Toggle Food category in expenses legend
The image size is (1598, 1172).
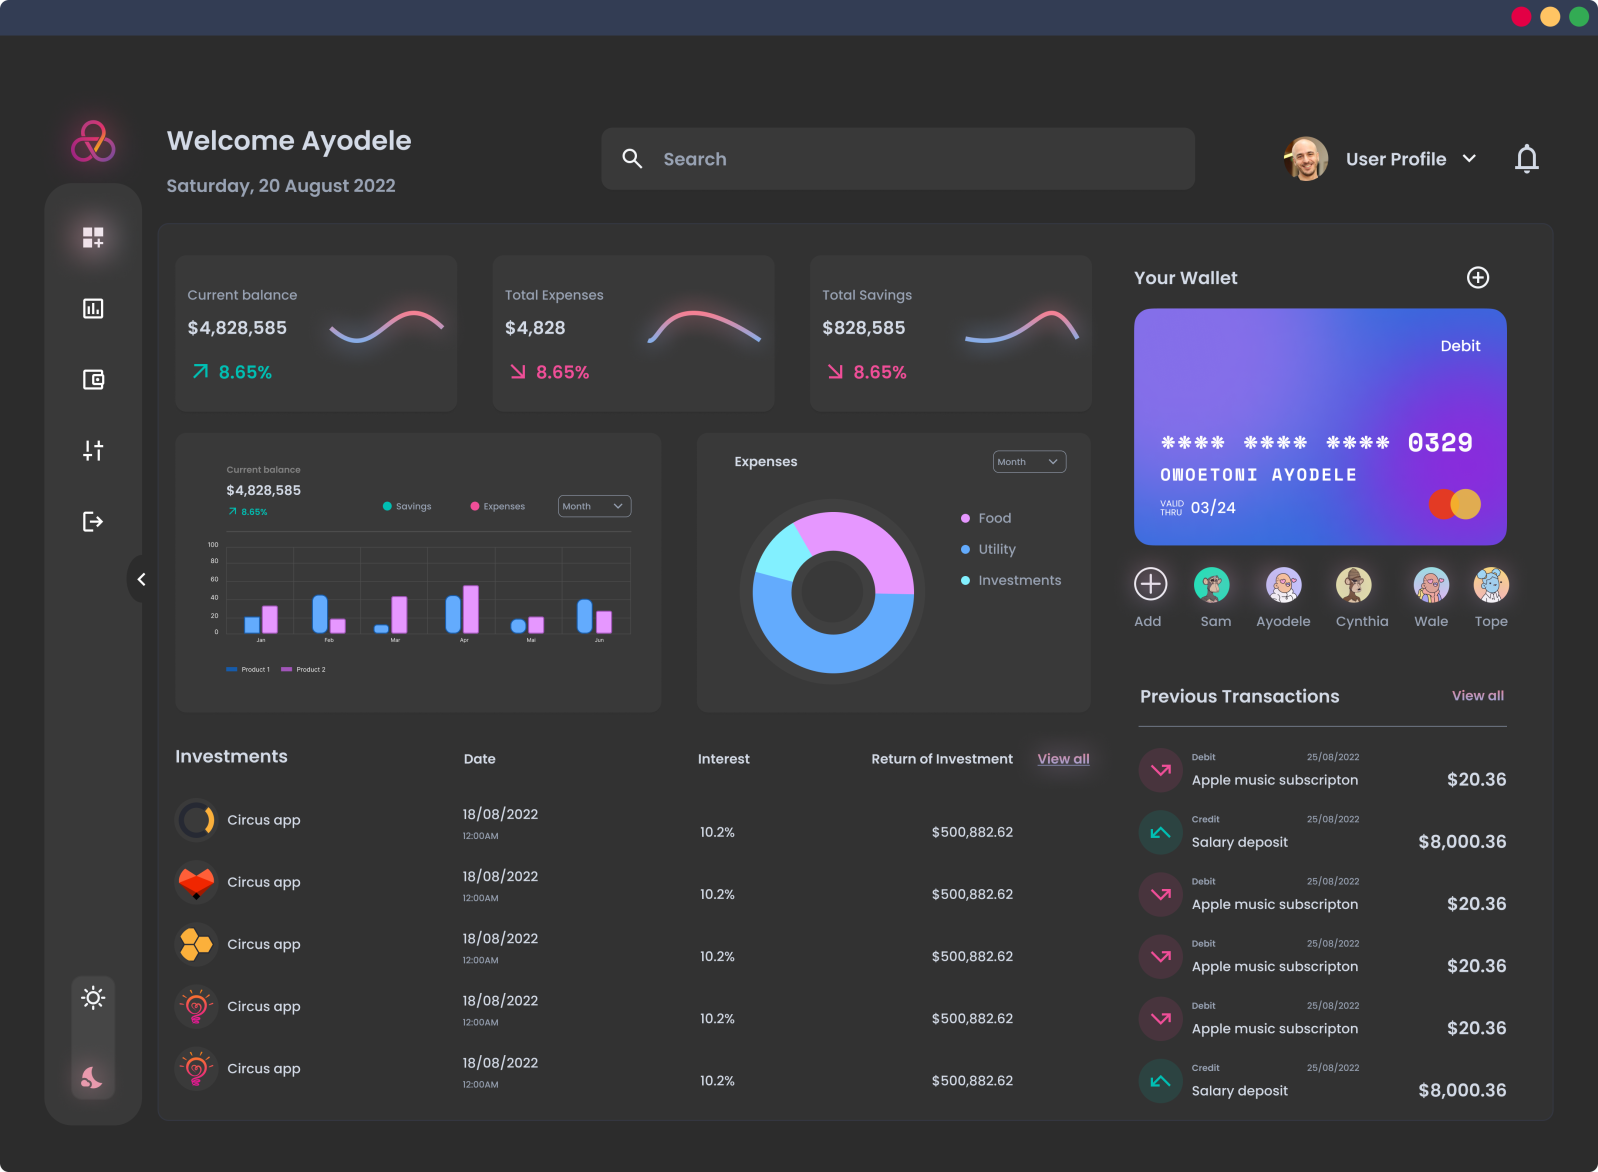point(986,518)
